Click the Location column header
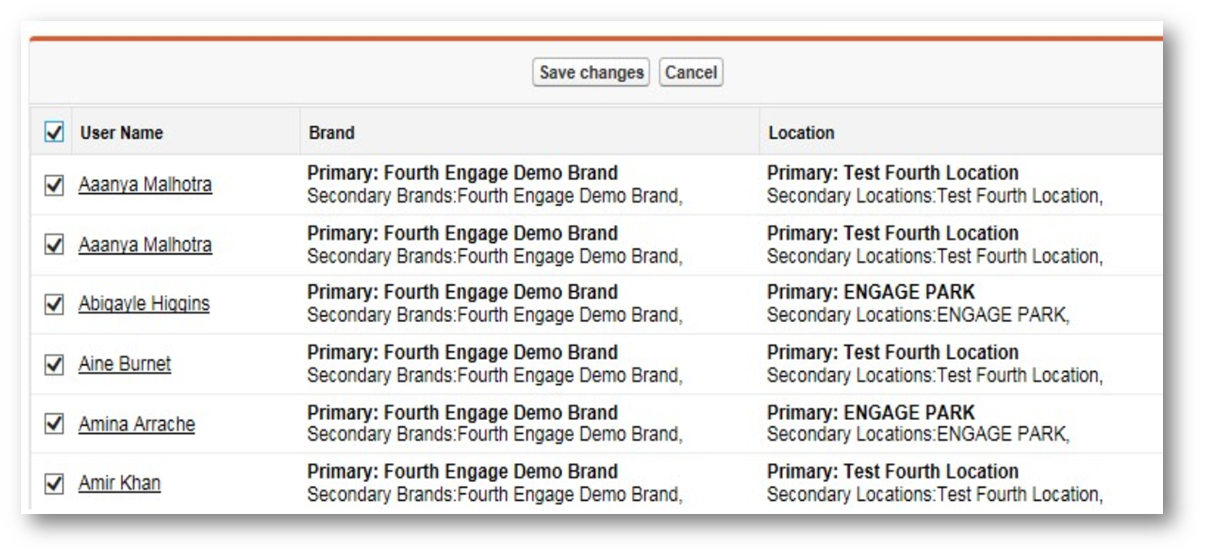Viewport: 1205px width, 556px height. [801, 133]
